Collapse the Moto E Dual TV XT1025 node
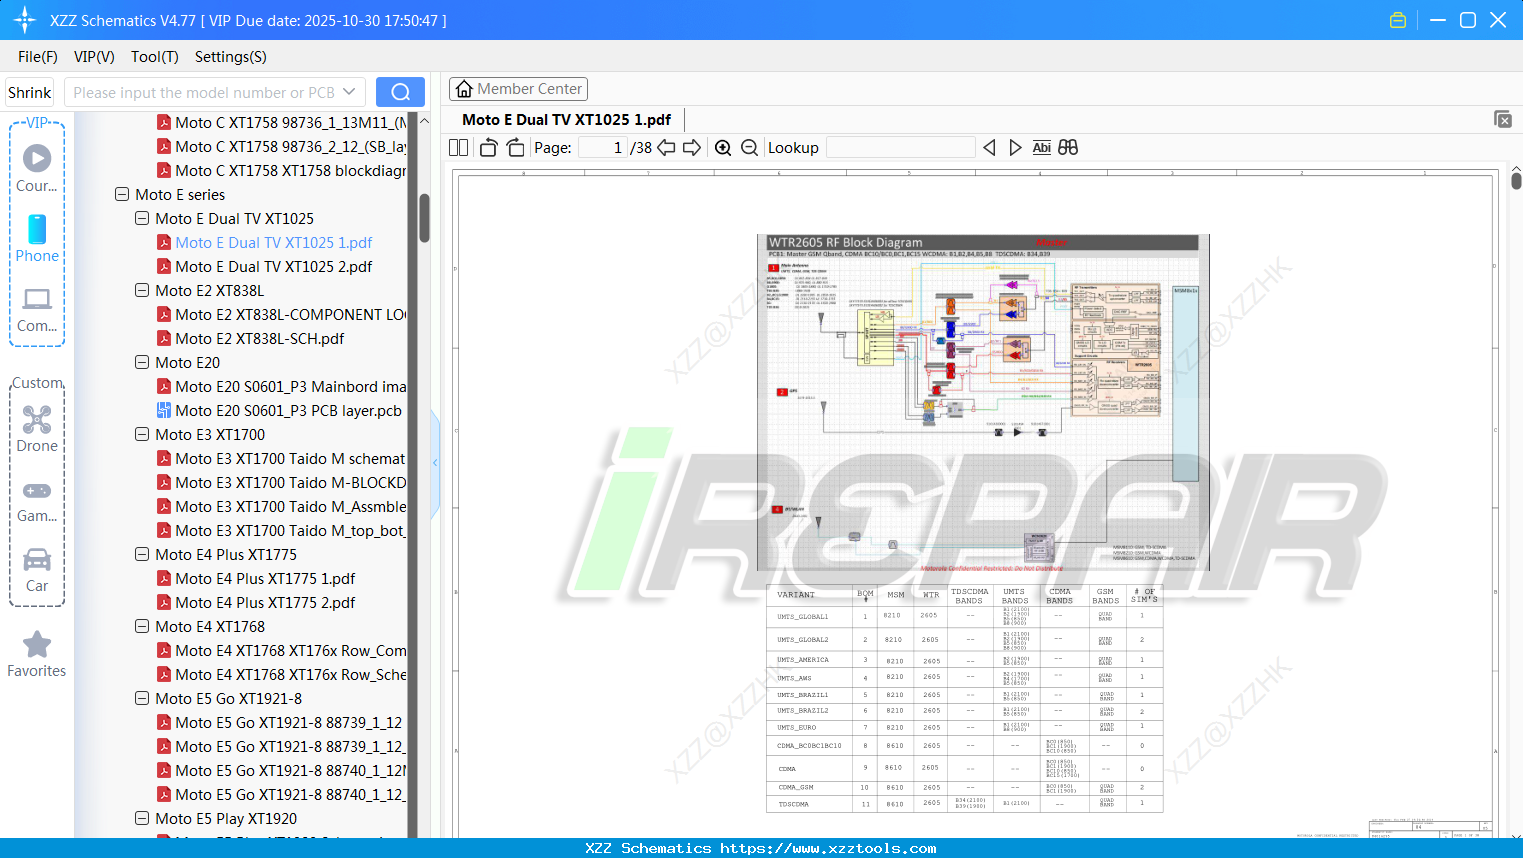The height and width of the screenshot is (858, 1523). 142,218
